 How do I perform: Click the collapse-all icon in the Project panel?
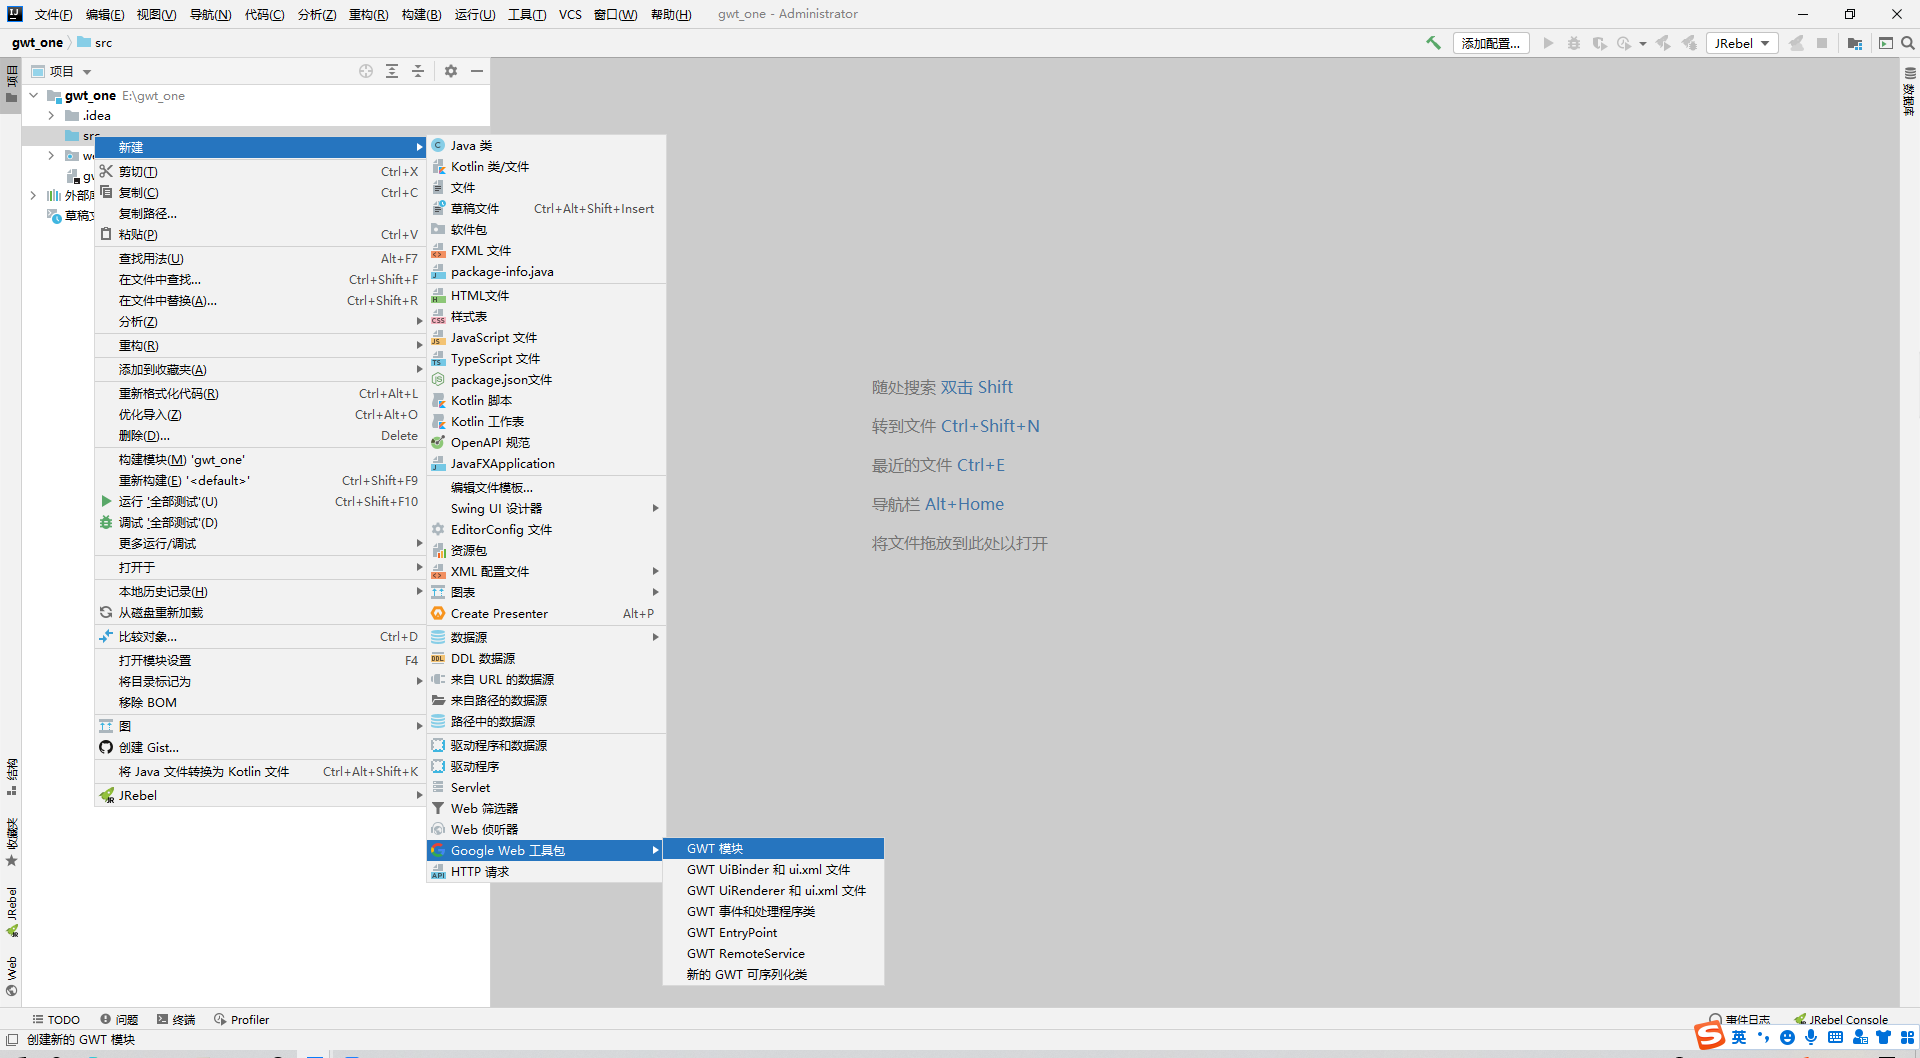click(418, 71)
